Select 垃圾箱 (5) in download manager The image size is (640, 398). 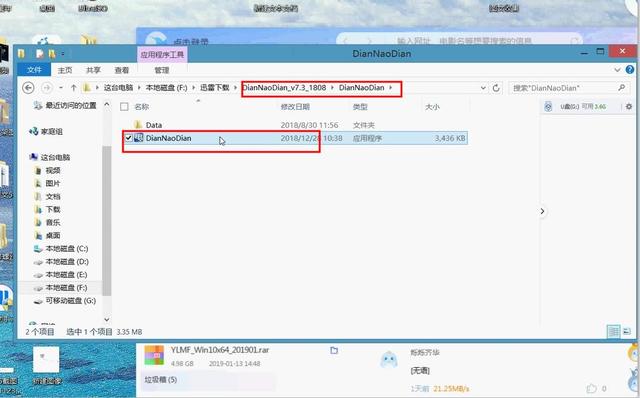click(161, 380)
